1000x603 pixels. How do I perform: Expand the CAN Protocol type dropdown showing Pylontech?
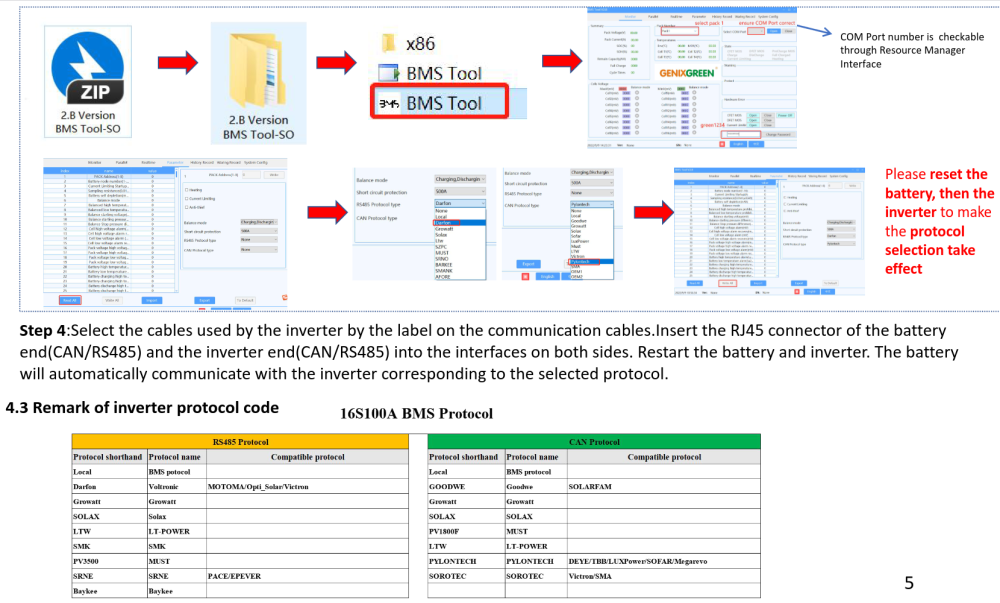[591, 205]
